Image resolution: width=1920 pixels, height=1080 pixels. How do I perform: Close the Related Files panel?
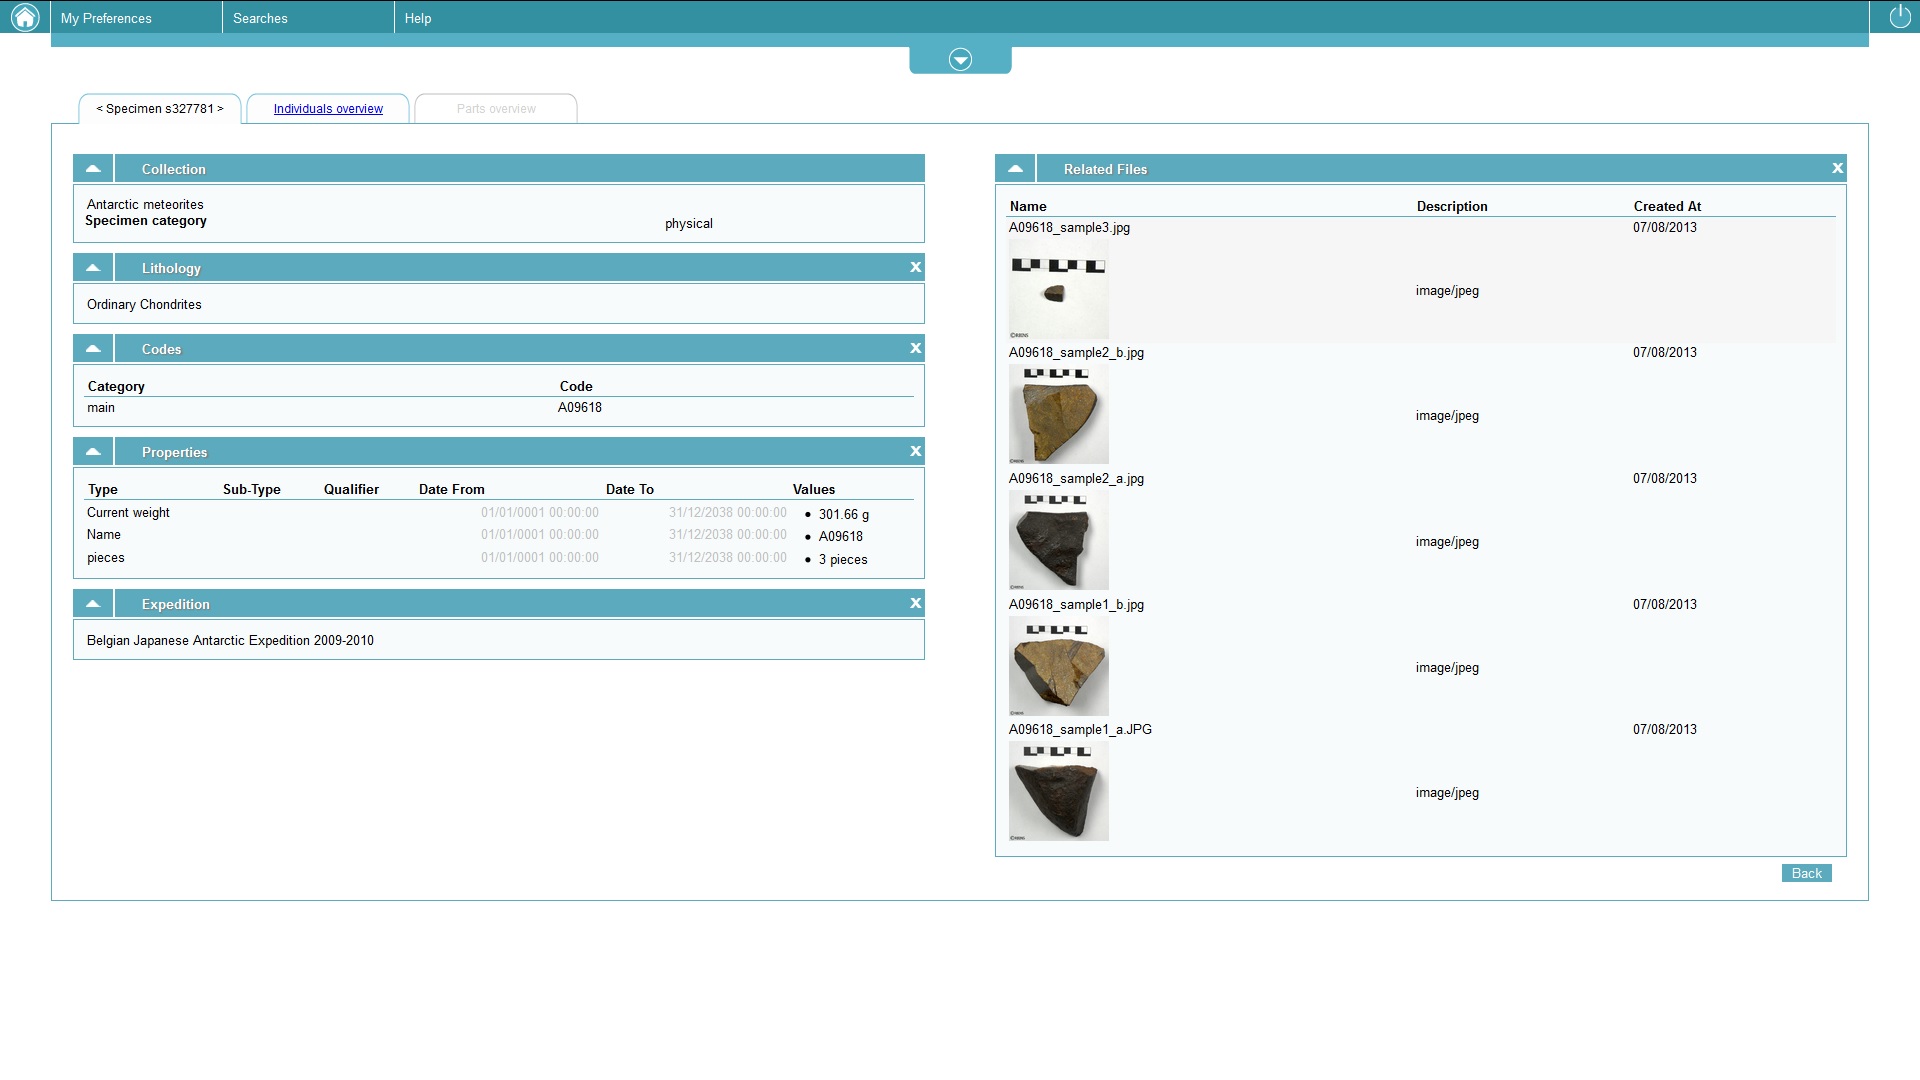click(1837, 168)
